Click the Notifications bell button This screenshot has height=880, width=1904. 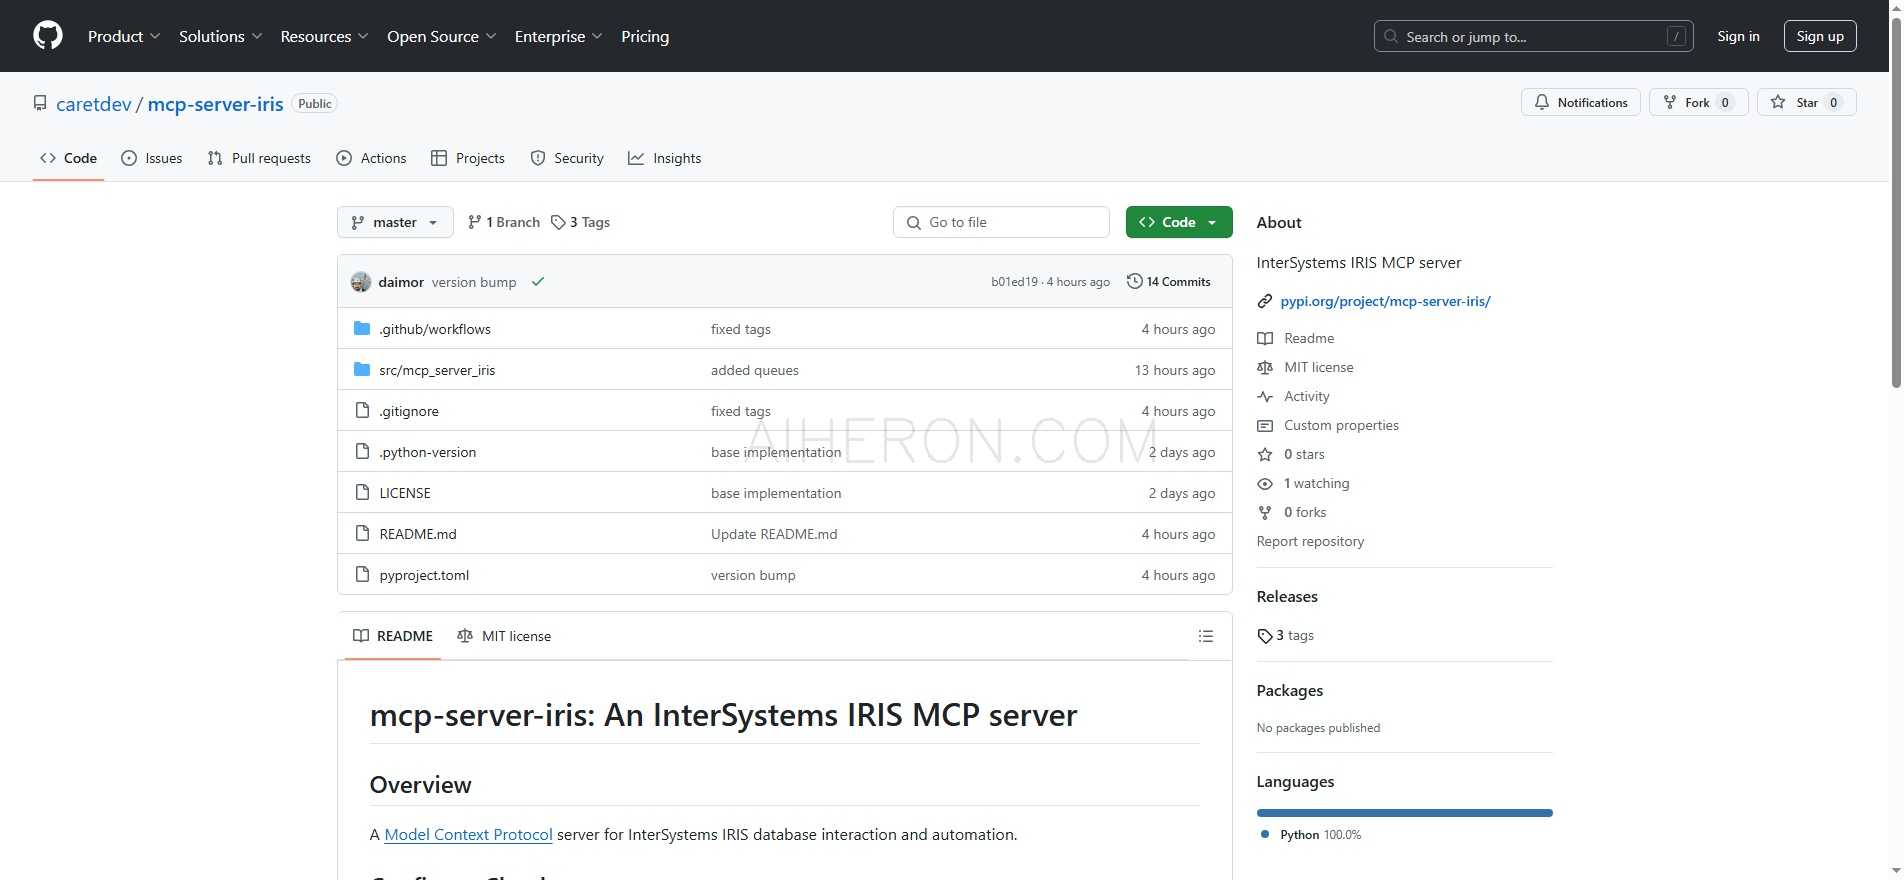[1580, 102]
